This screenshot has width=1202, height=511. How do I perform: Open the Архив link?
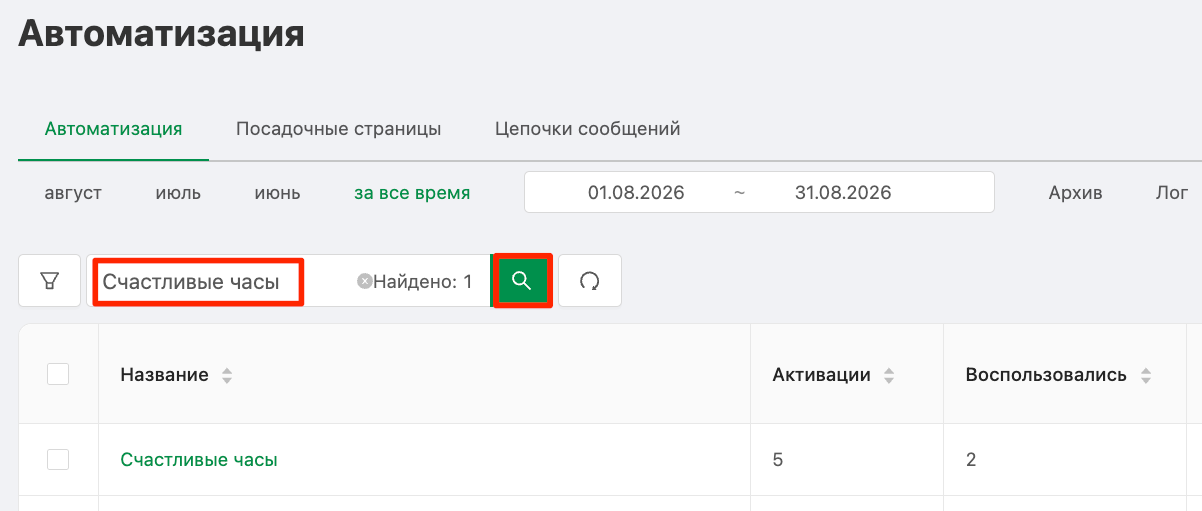coord(1075,193)
